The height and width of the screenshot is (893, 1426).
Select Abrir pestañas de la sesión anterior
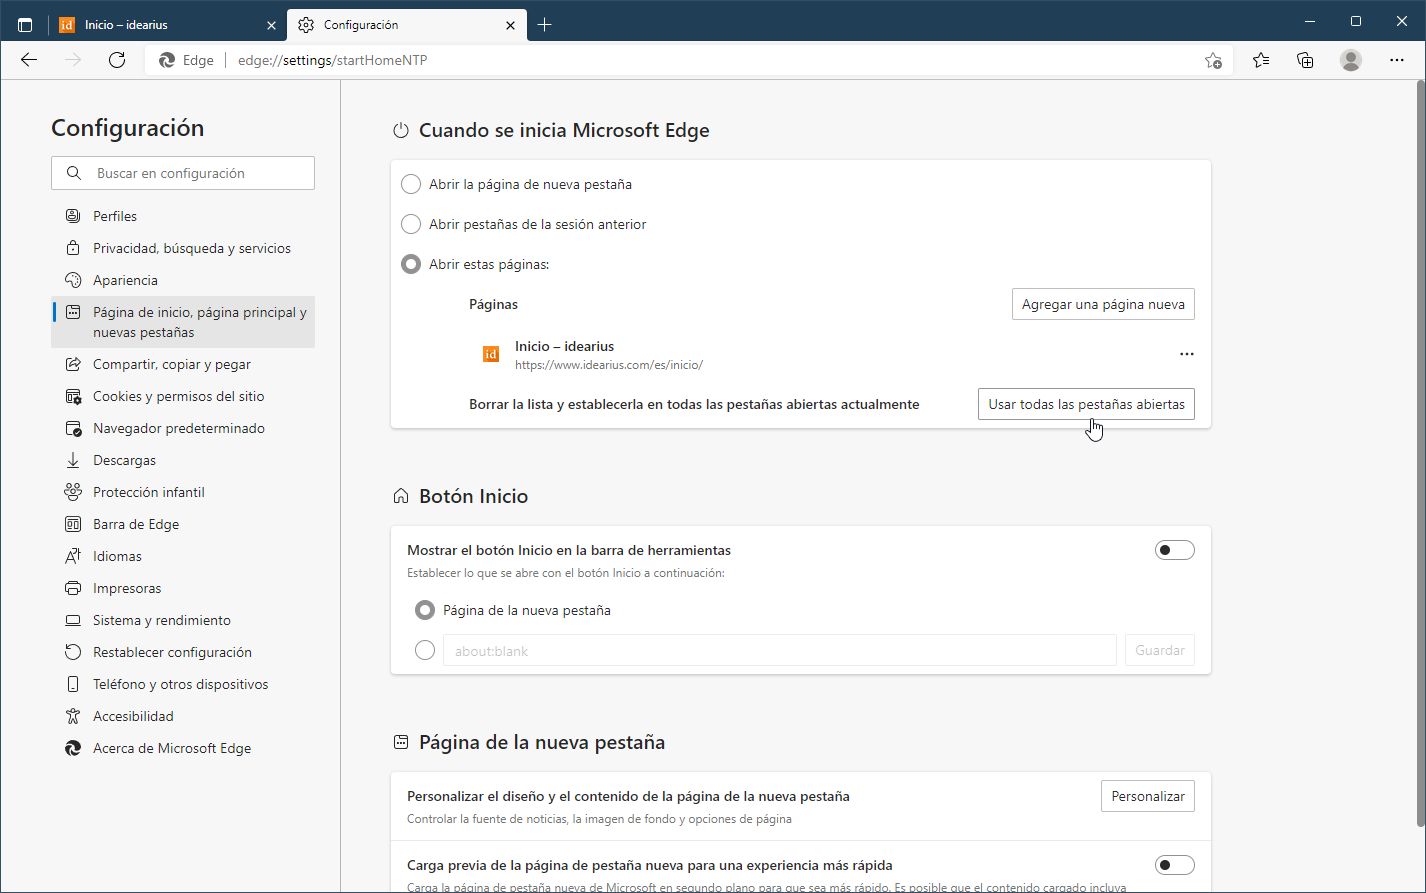coord(410,224)
